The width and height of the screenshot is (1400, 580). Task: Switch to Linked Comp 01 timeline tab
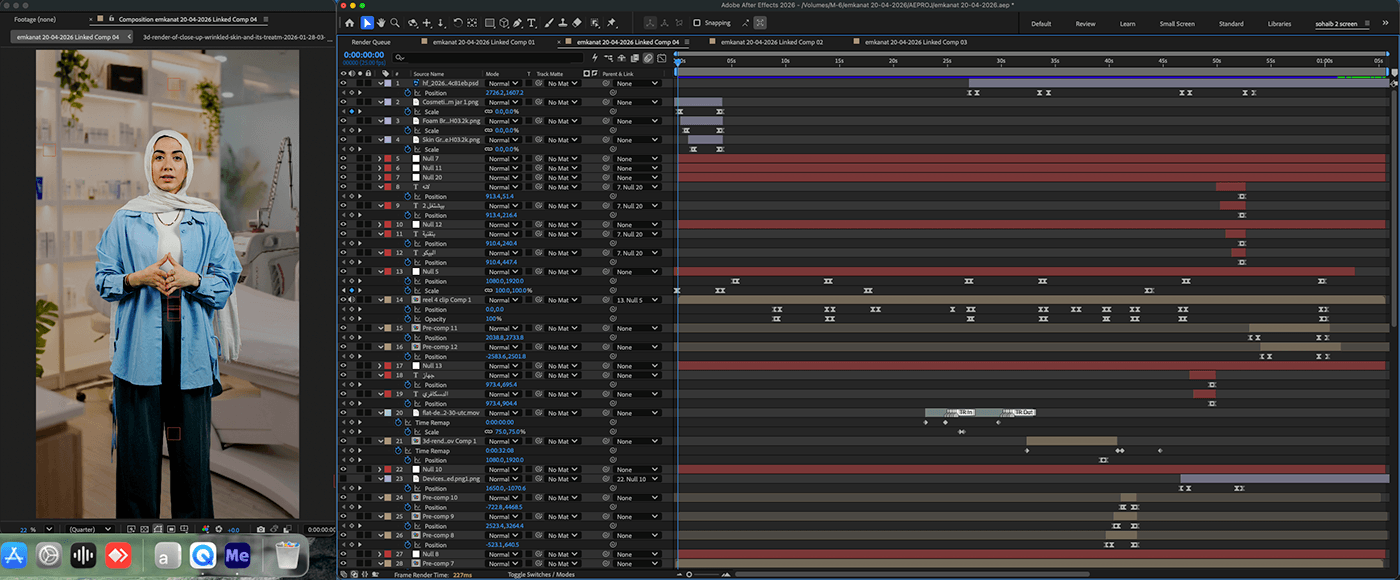485,42
